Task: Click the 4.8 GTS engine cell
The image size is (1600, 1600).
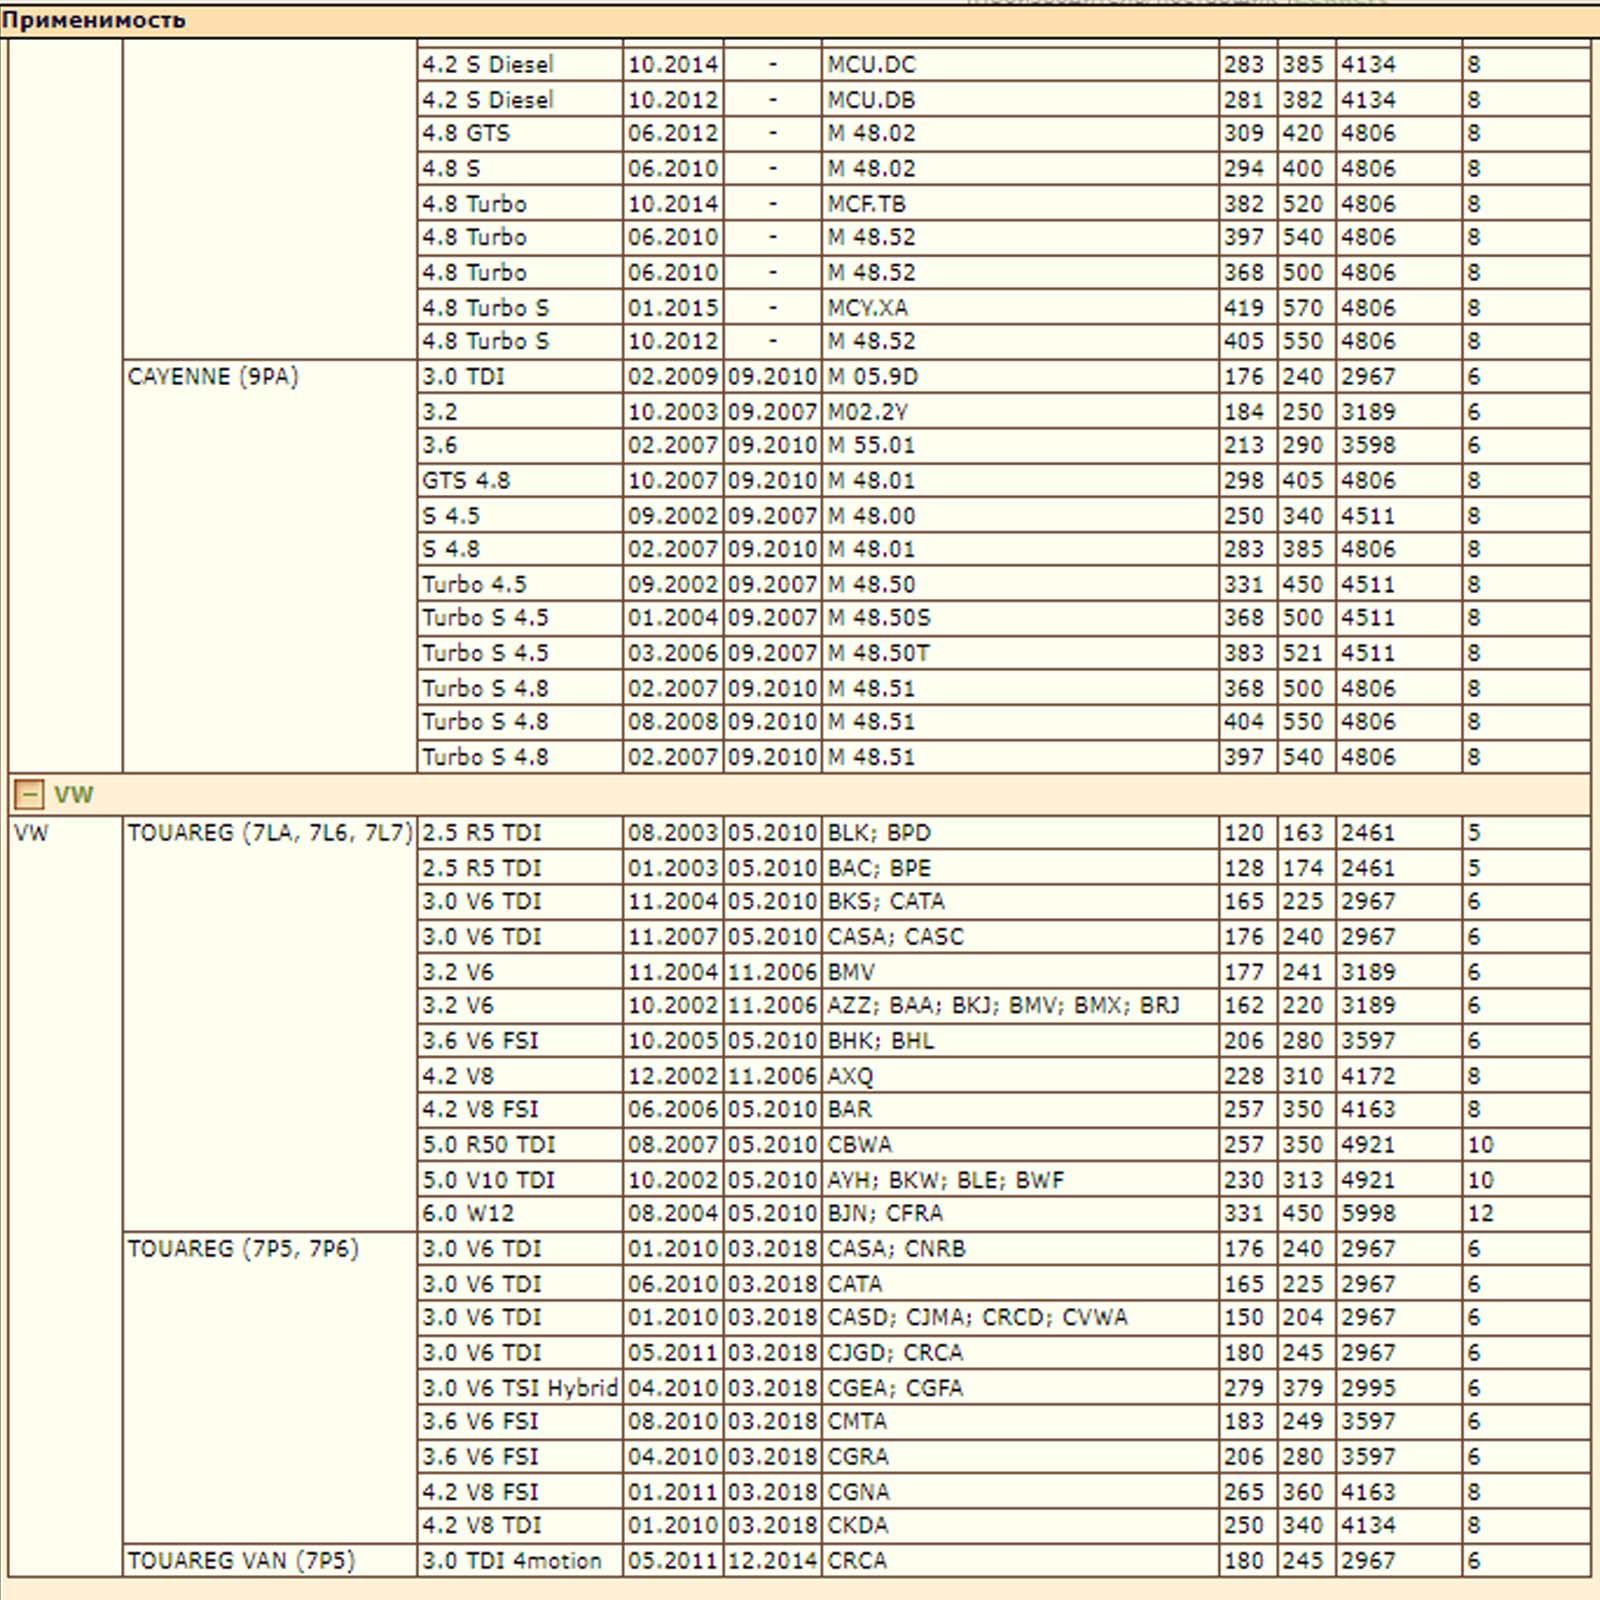Action: pos(466,134)
